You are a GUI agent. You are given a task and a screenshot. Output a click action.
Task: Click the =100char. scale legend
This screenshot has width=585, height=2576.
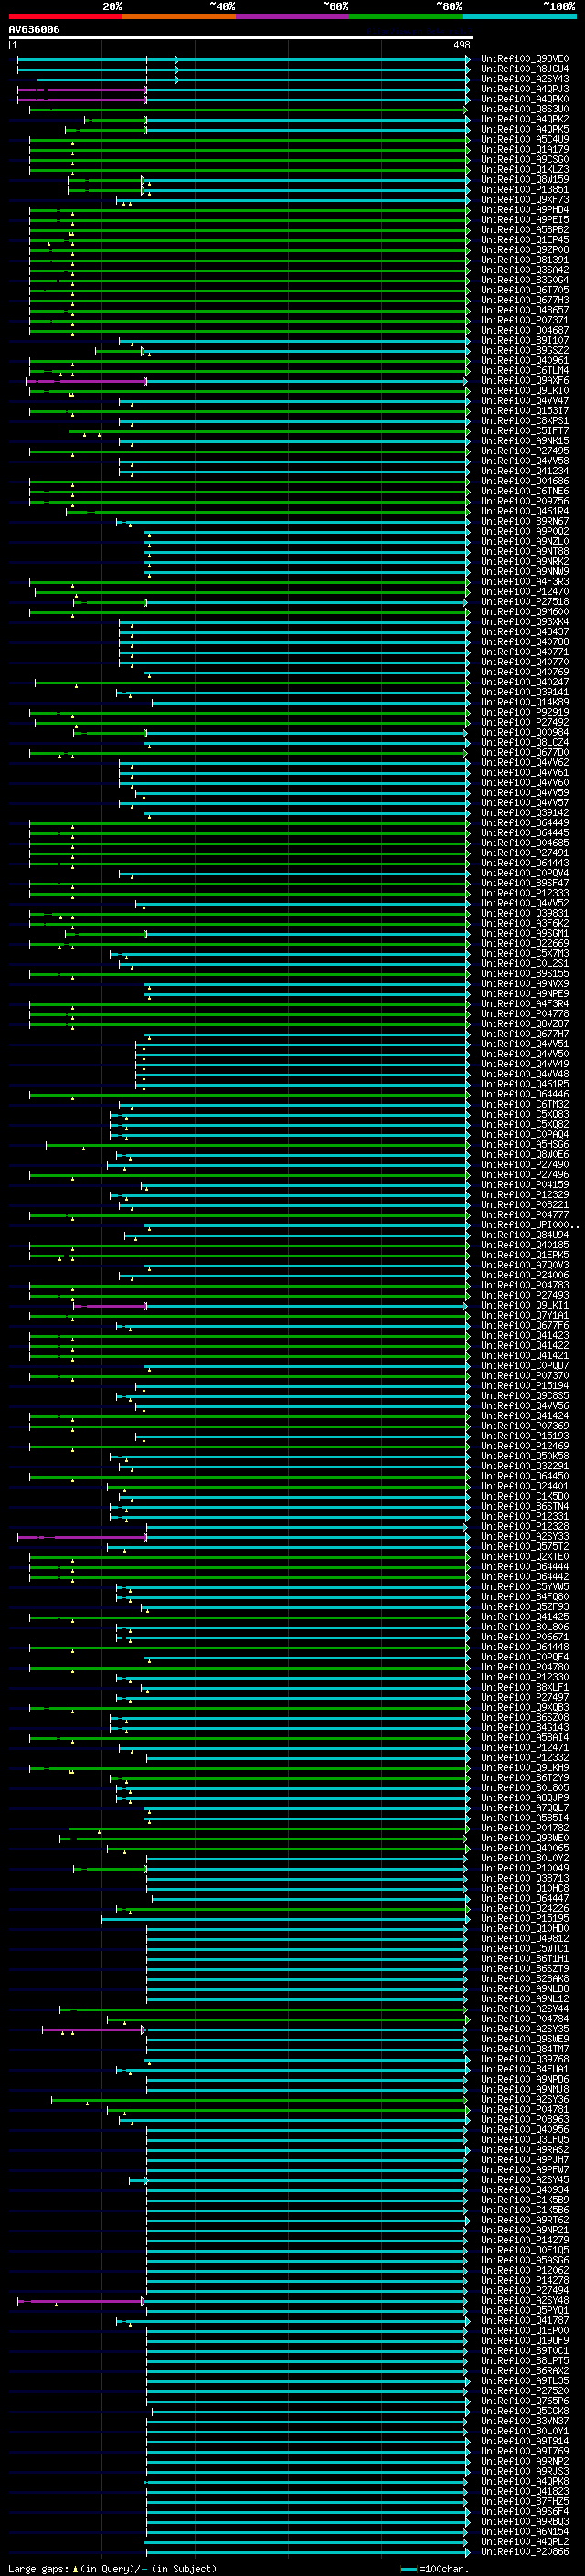tap(434, 2569)
